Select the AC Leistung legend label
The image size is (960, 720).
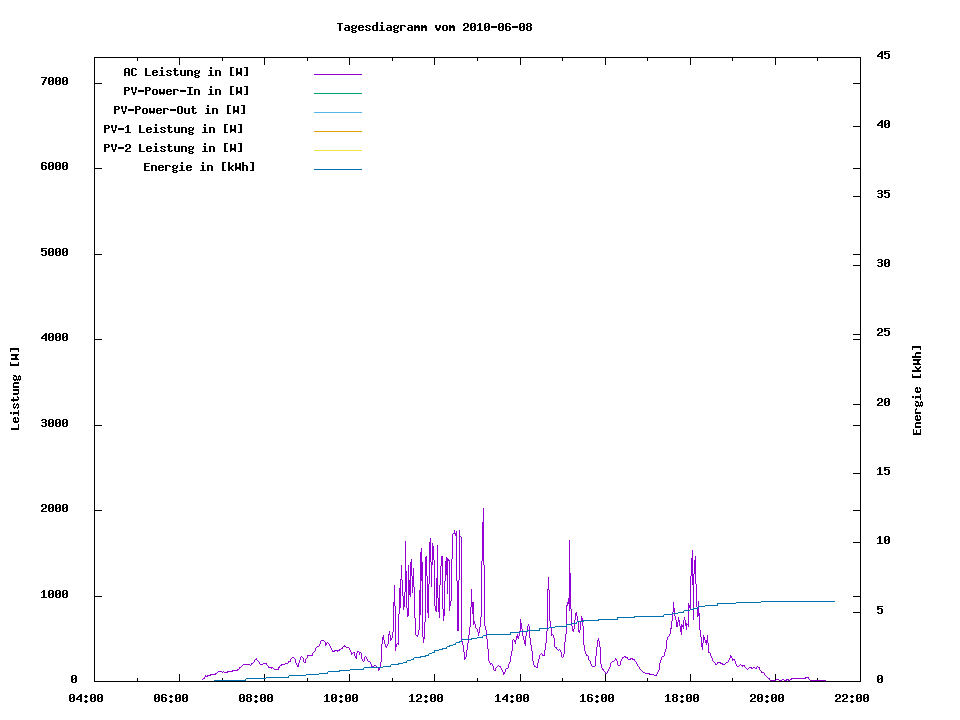tap(186, 72)
